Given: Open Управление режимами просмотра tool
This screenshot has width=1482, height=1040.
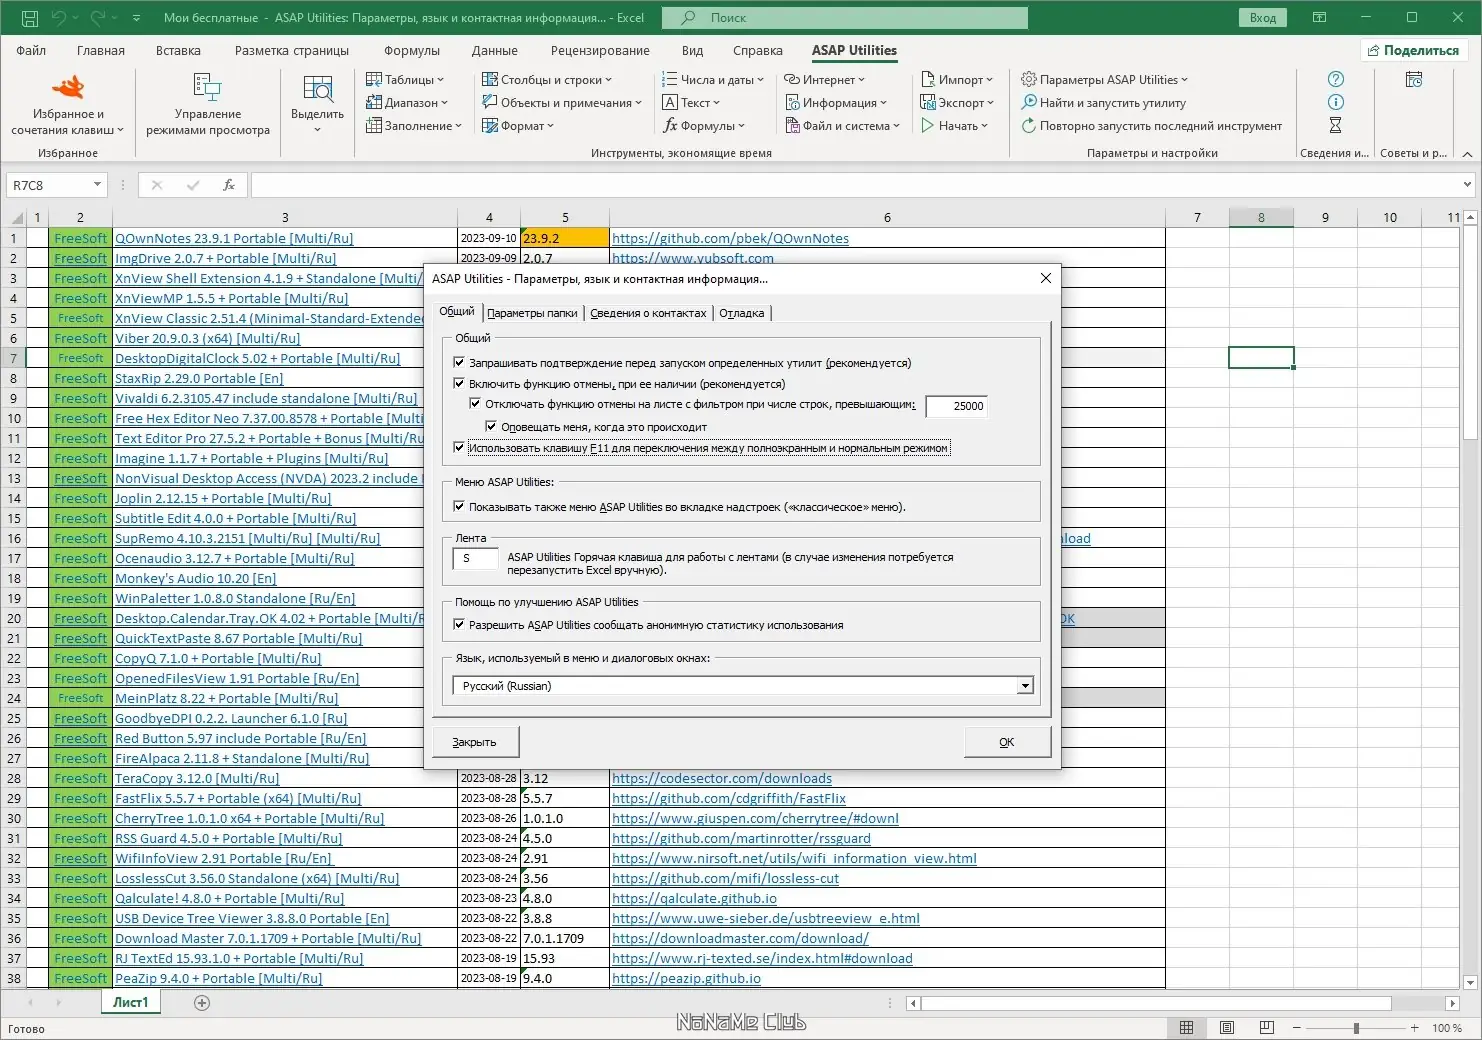Looking at the screenshot, I should [208, 104].
